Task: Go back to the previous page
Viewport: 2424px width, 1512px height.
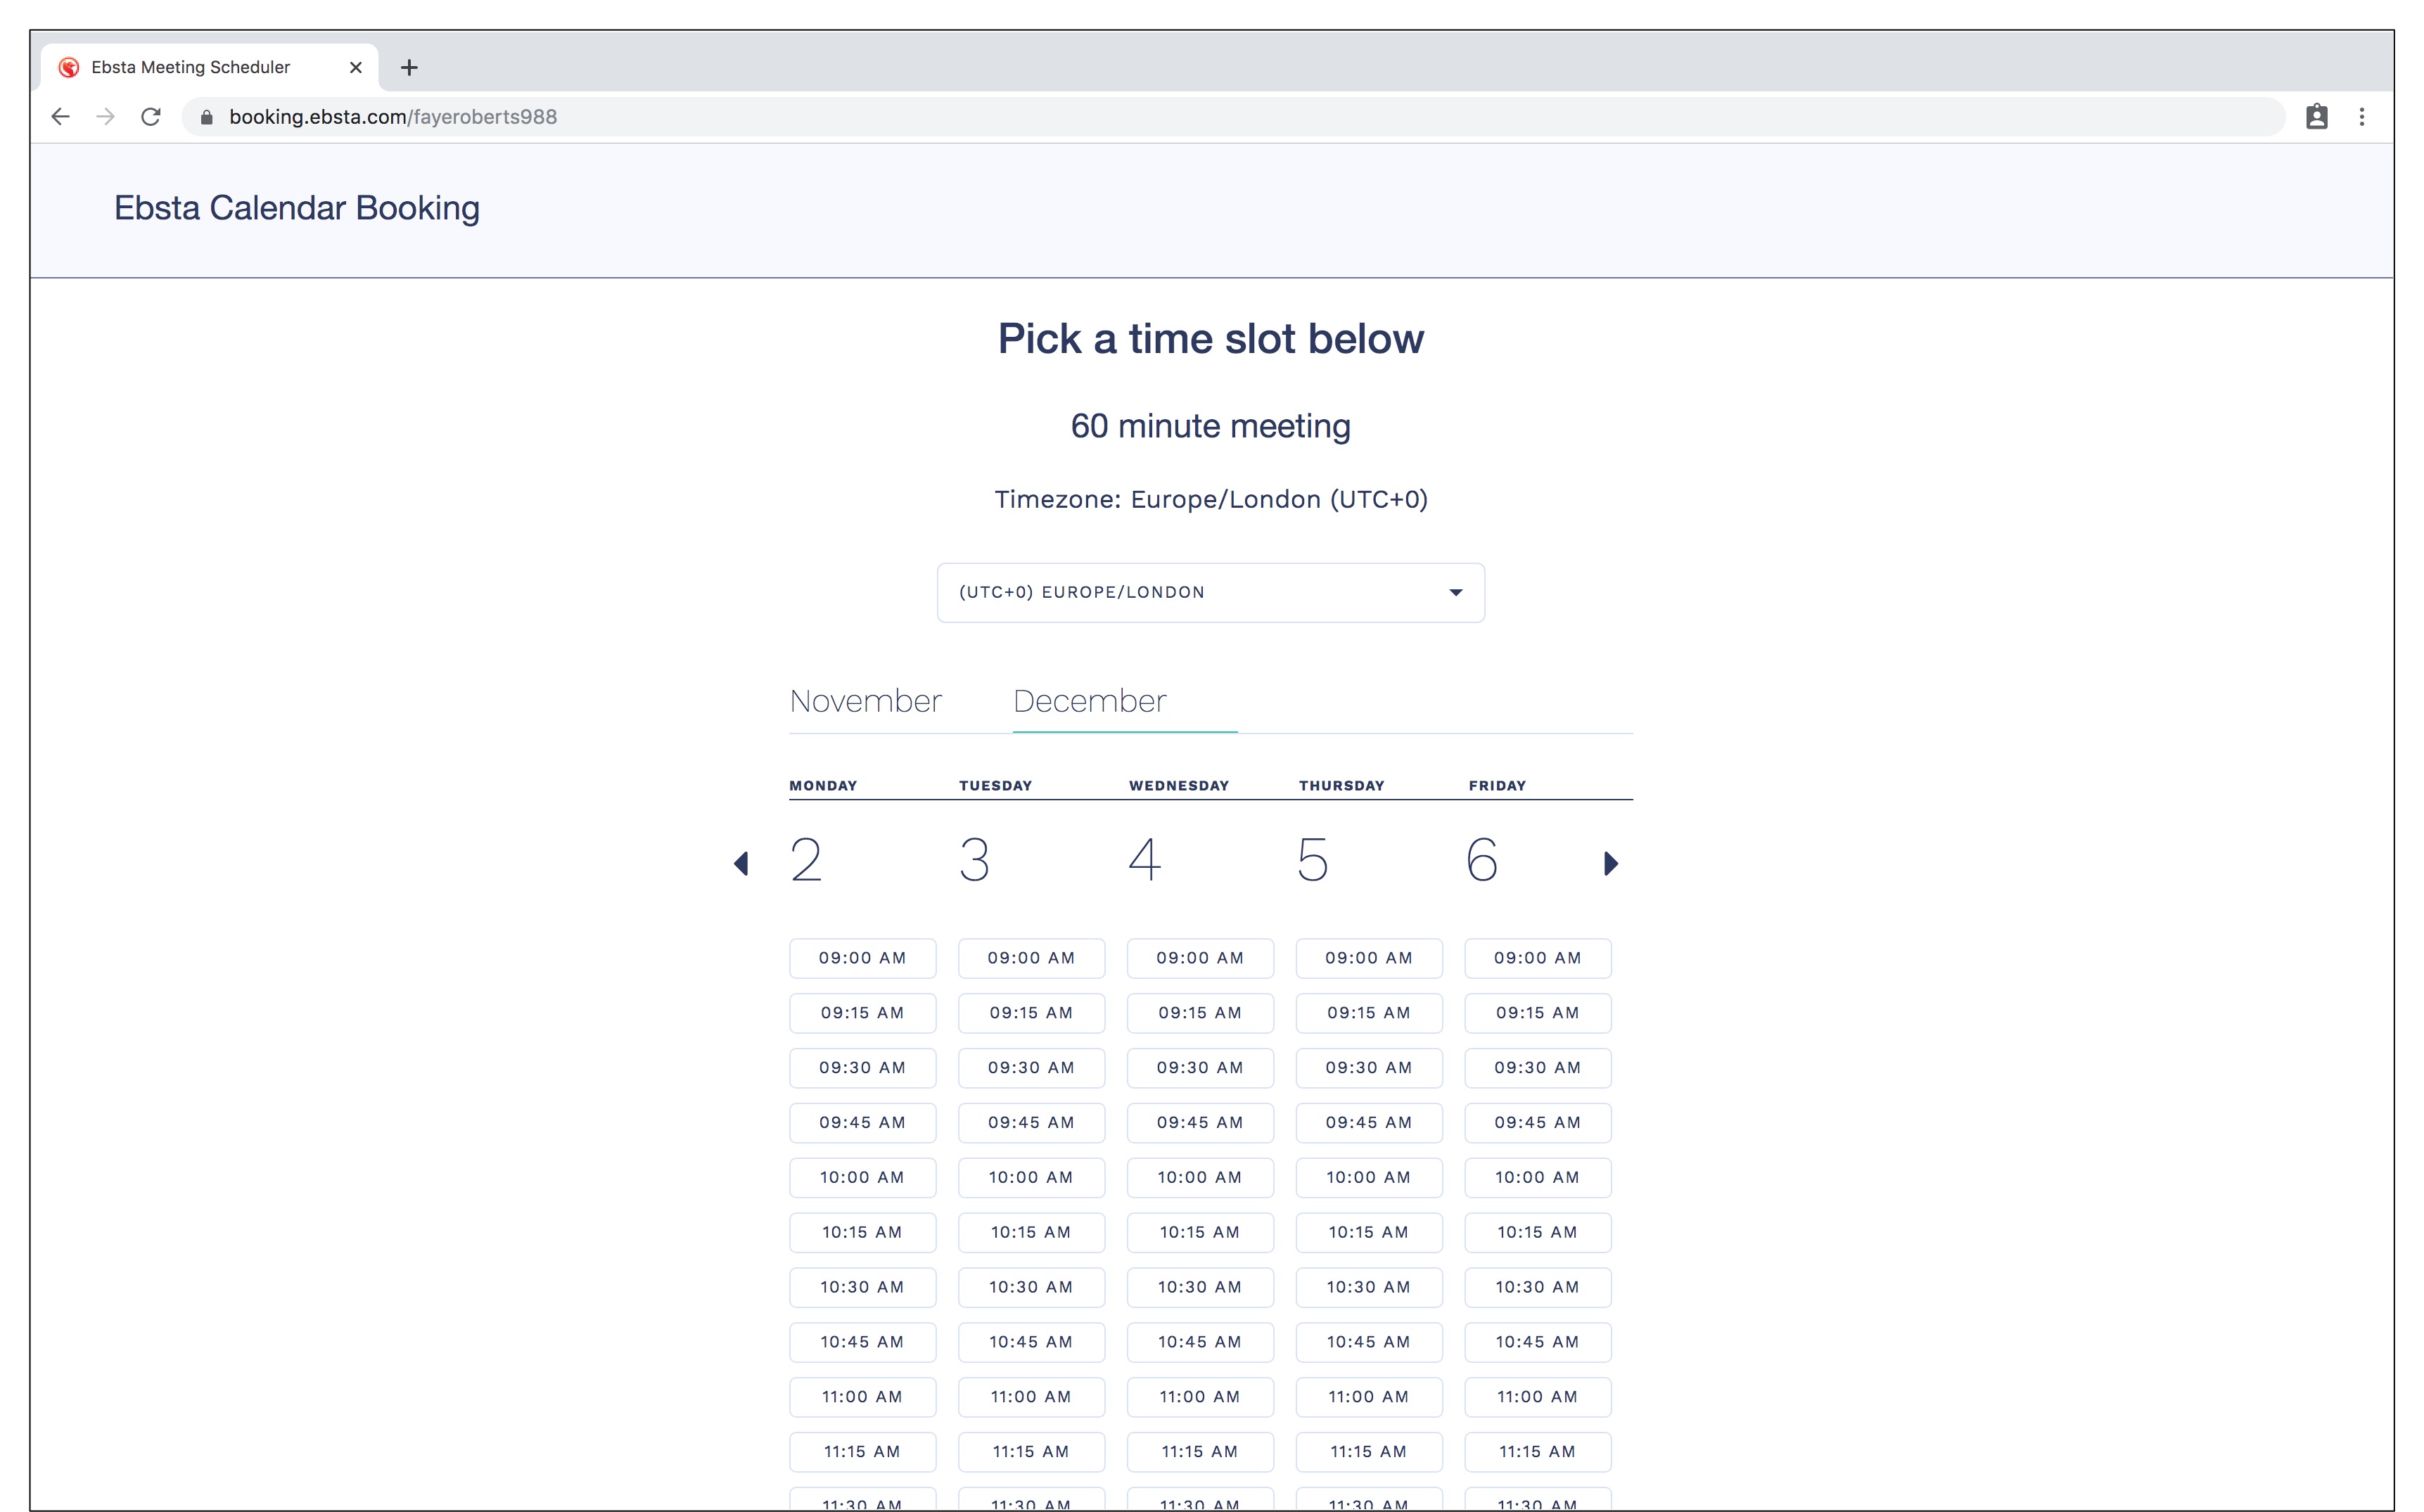Action: click(x=60, y=117)
